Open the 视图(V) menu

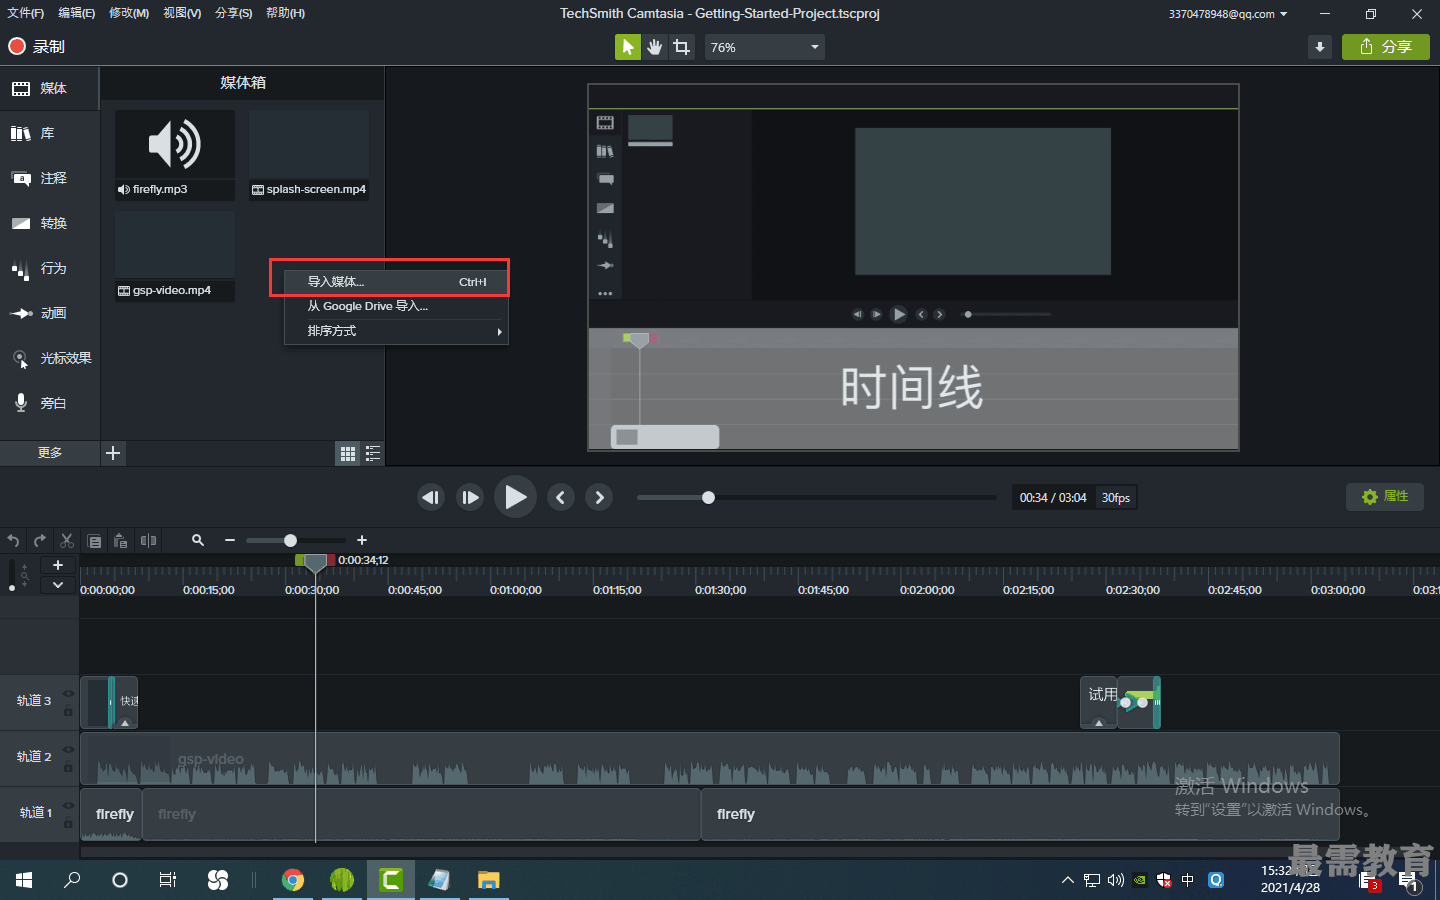182,13
